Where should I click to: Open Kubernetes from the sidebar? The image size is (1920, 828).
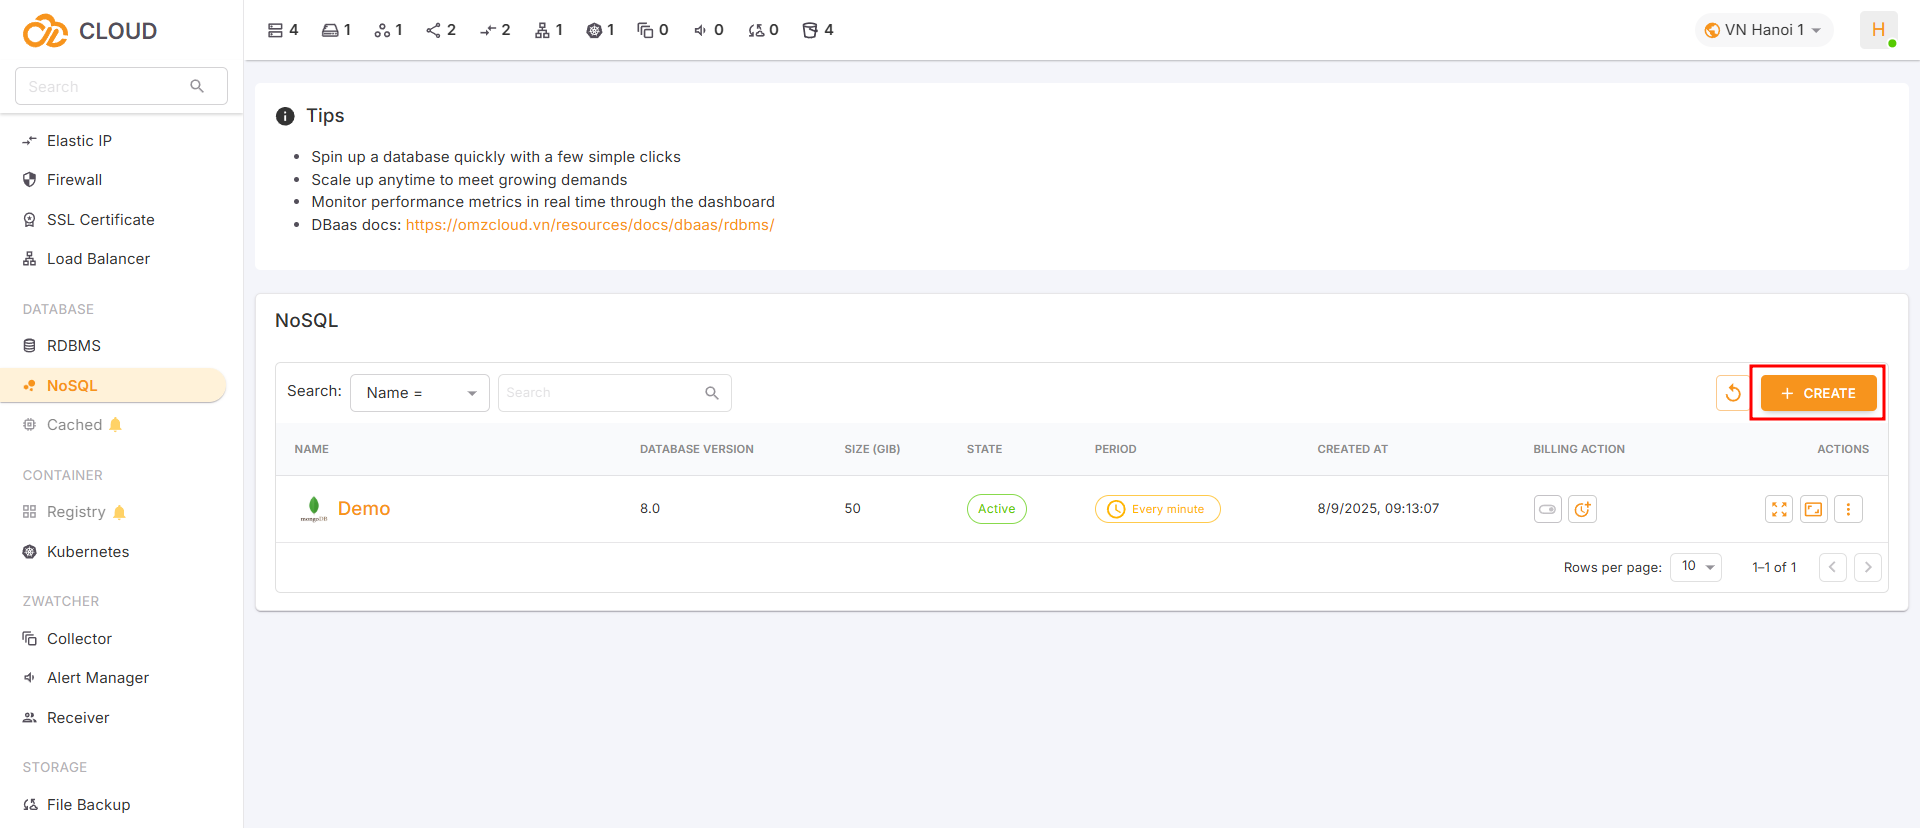click(88, 552)
